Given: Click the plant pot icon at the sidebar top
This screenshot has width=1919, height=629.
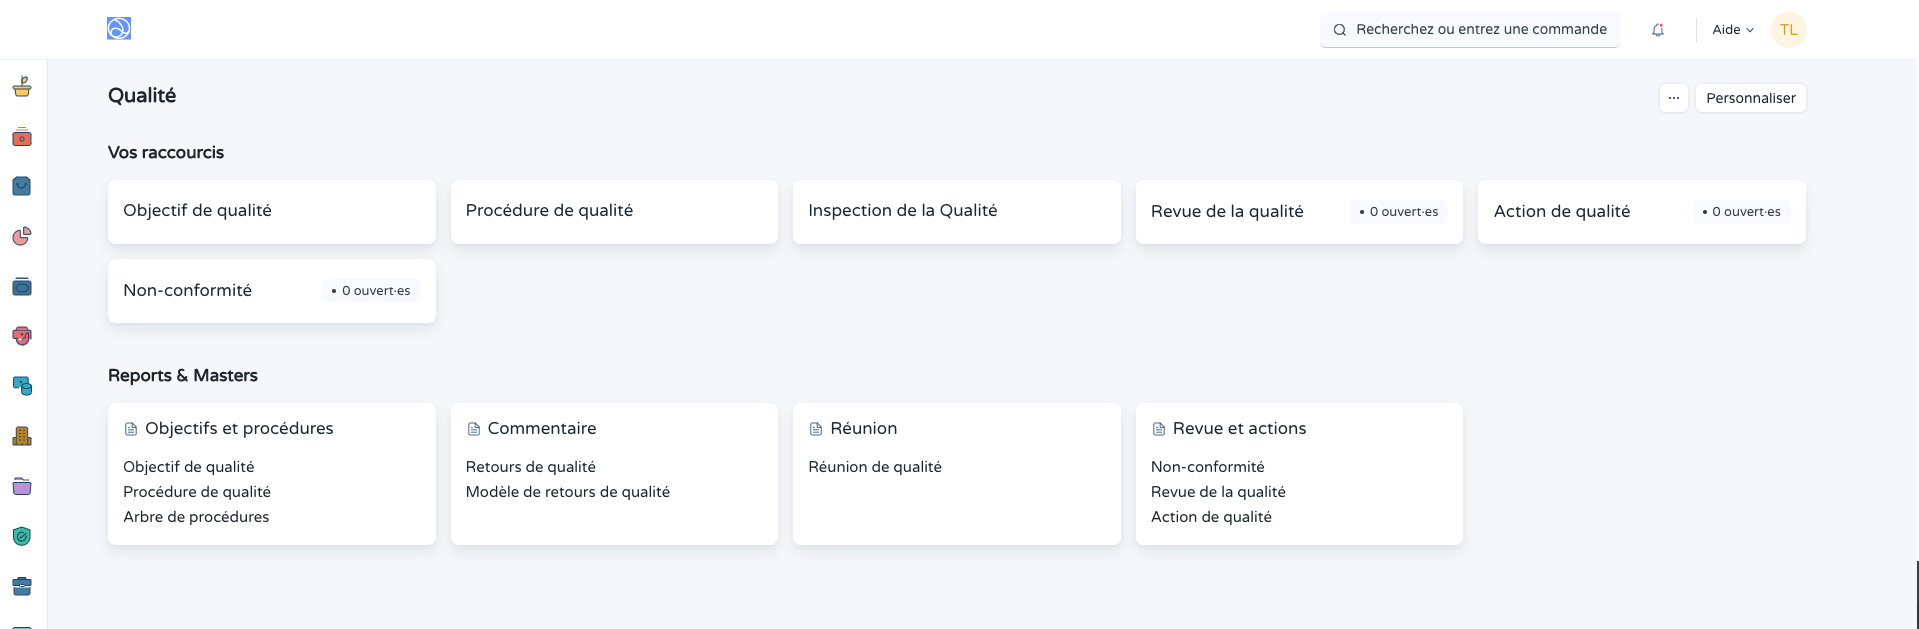Looking at the screenshot, I should pyautogui.click(x=22, y=87).
